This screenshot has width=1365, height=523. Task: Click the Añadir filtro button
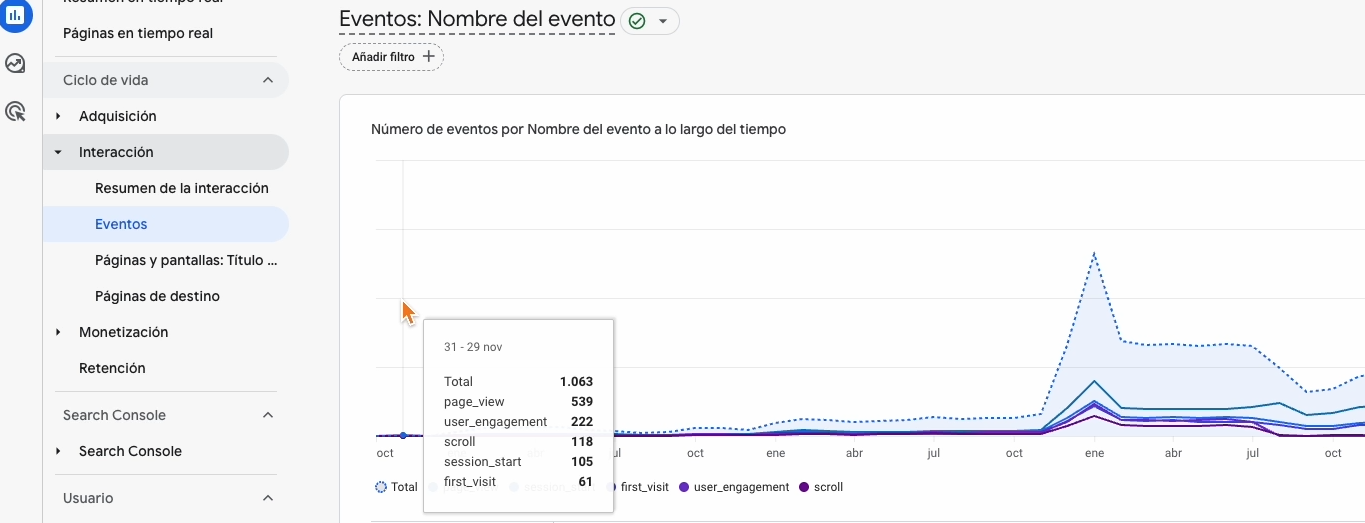391,57
